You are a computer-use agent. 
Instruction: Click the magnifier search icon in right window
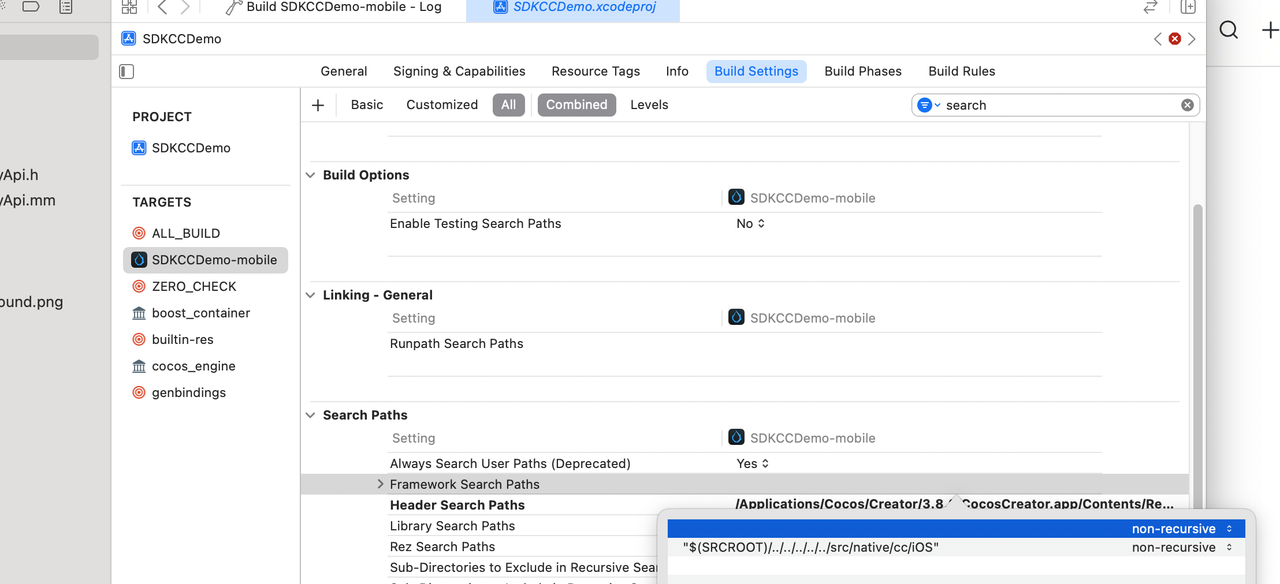click(x=1229, y=30)
